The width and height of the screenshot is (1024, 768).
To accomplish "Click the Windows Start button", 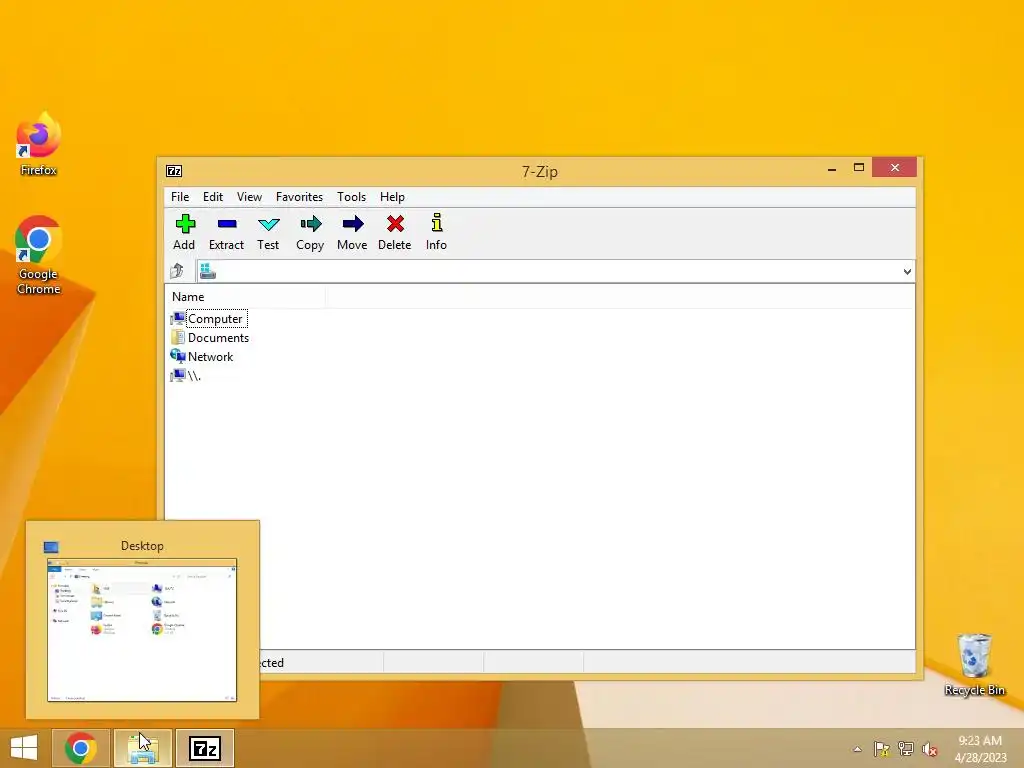I will [x=24, y=748].
